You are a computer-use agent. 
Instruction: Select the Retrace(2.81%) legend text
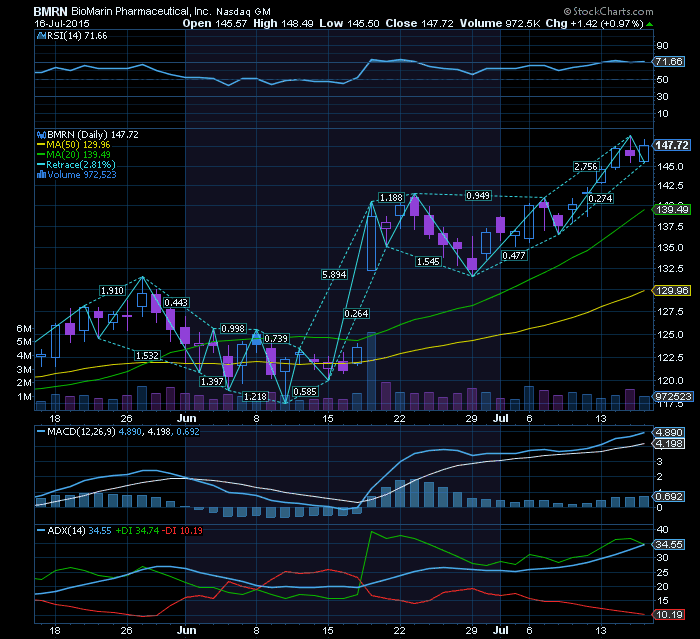click(81, 165)
